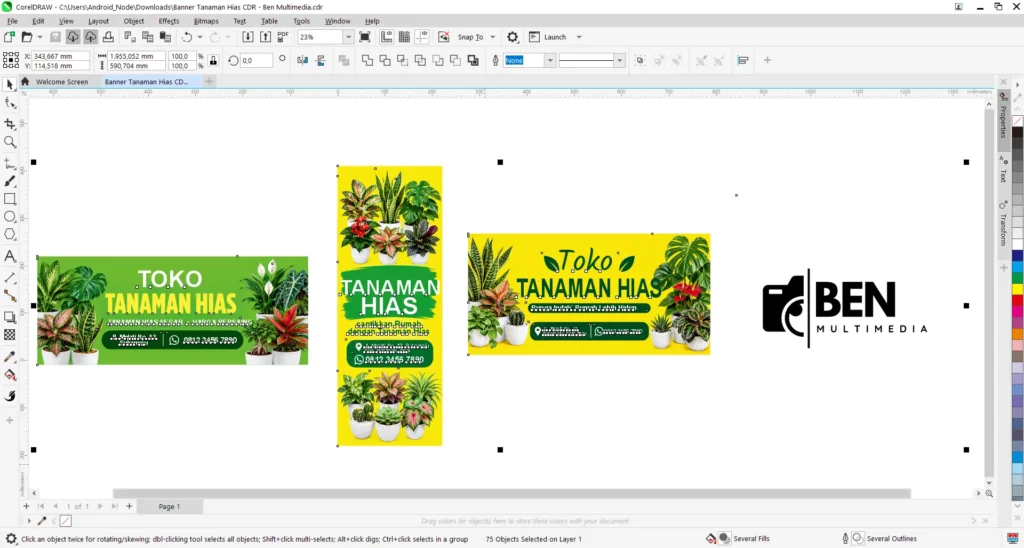Click the Export icon
The width and height of the screenshot is (1024, 548).
(x=265, y=37)
